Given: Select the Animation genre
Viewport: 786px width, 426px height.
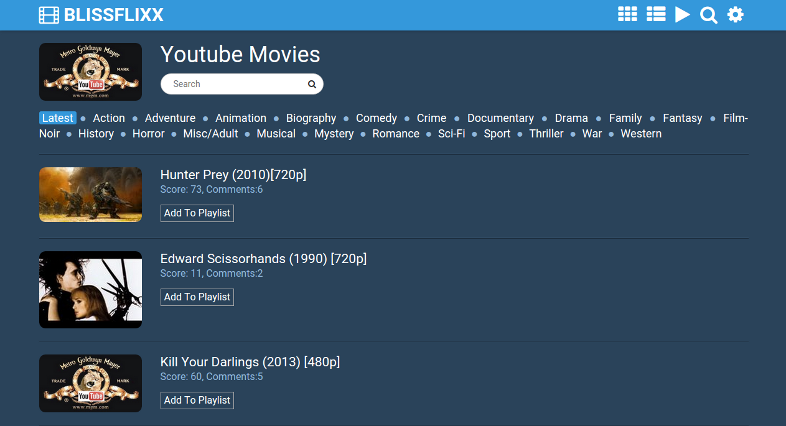Looking at the screenshot, I should tap(241, 118).
